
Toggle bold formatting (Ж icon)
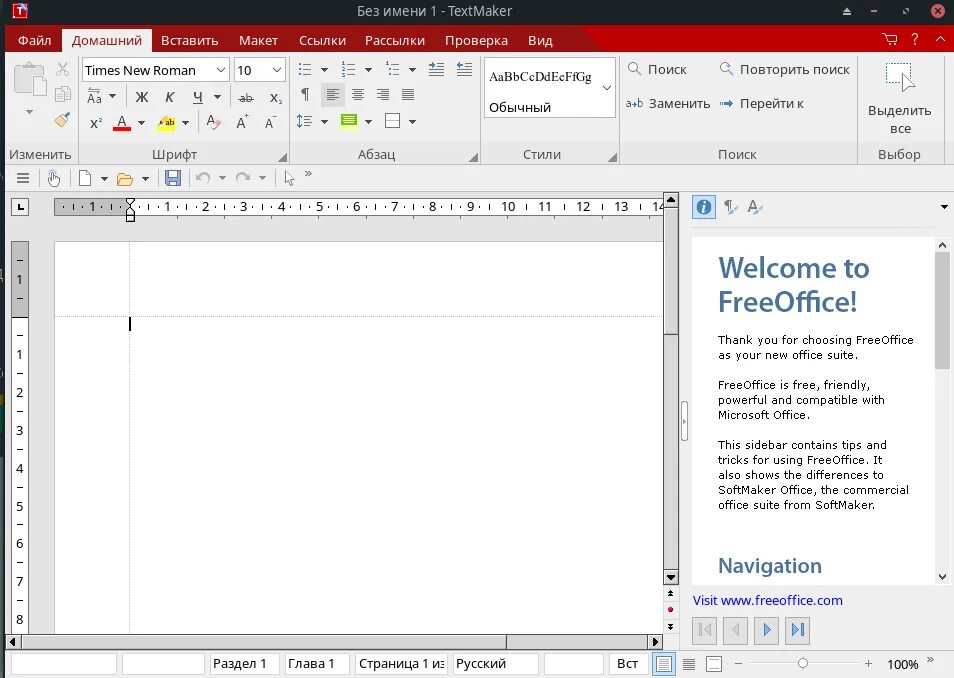(x=144, y=96)
